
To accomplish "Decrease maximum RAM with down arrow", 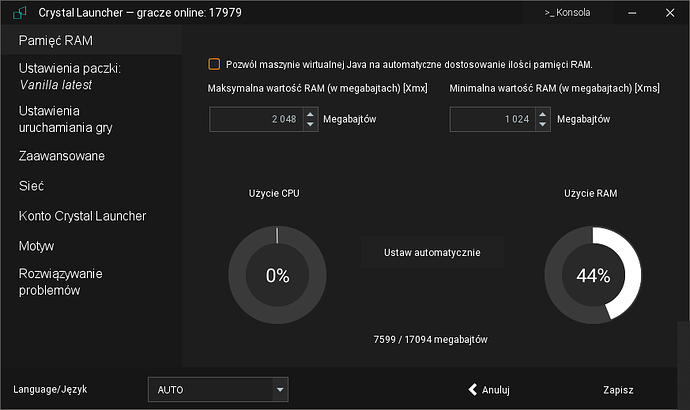I will tap(304, 125).
